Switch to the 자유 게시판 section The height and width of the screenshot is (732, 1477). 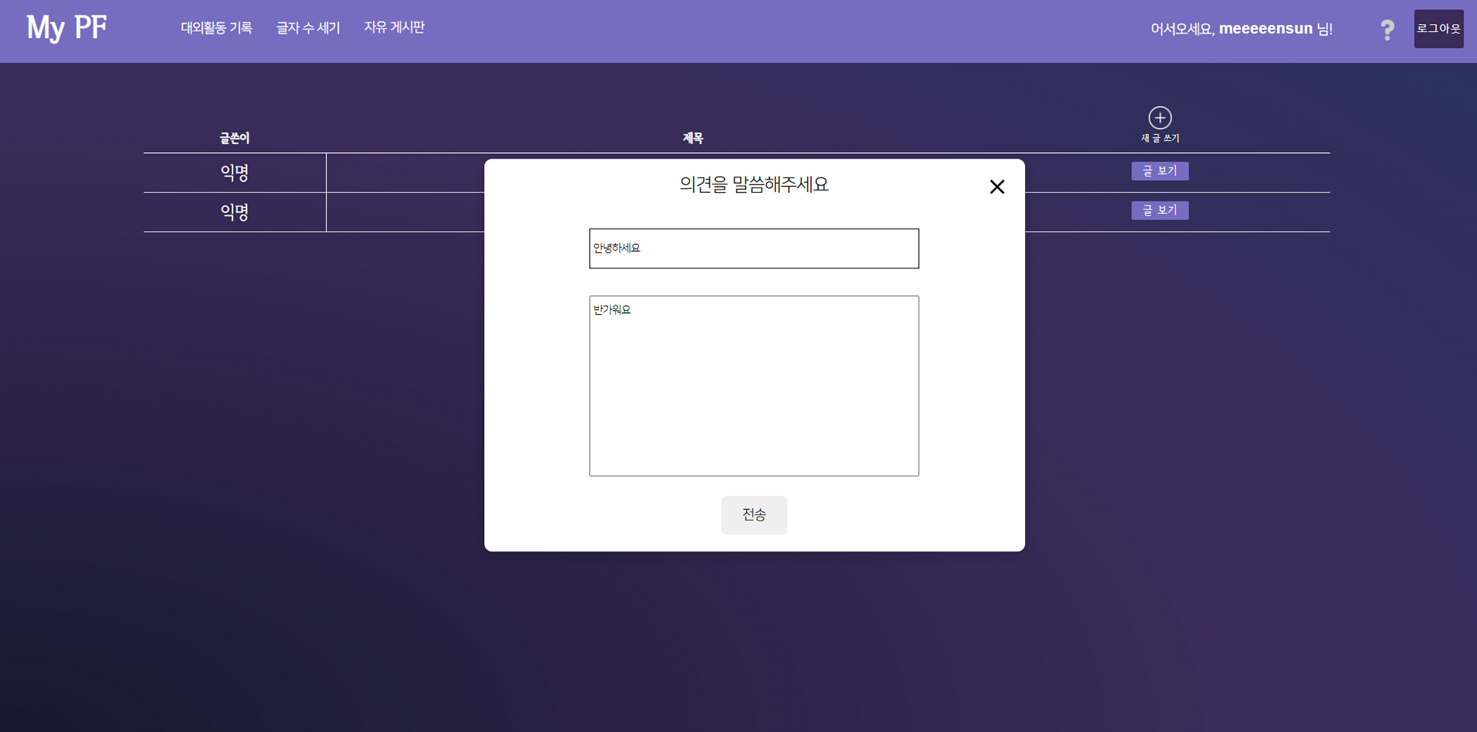(394, 28)
